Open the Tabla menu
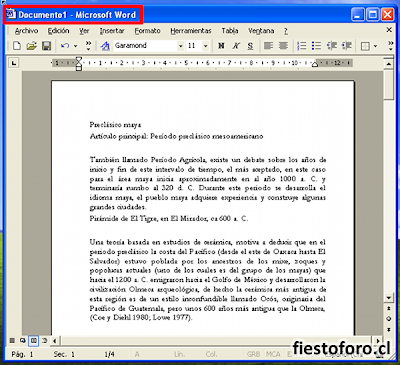The height and width of the screenshot is (365, 400). tap(230, 31)
